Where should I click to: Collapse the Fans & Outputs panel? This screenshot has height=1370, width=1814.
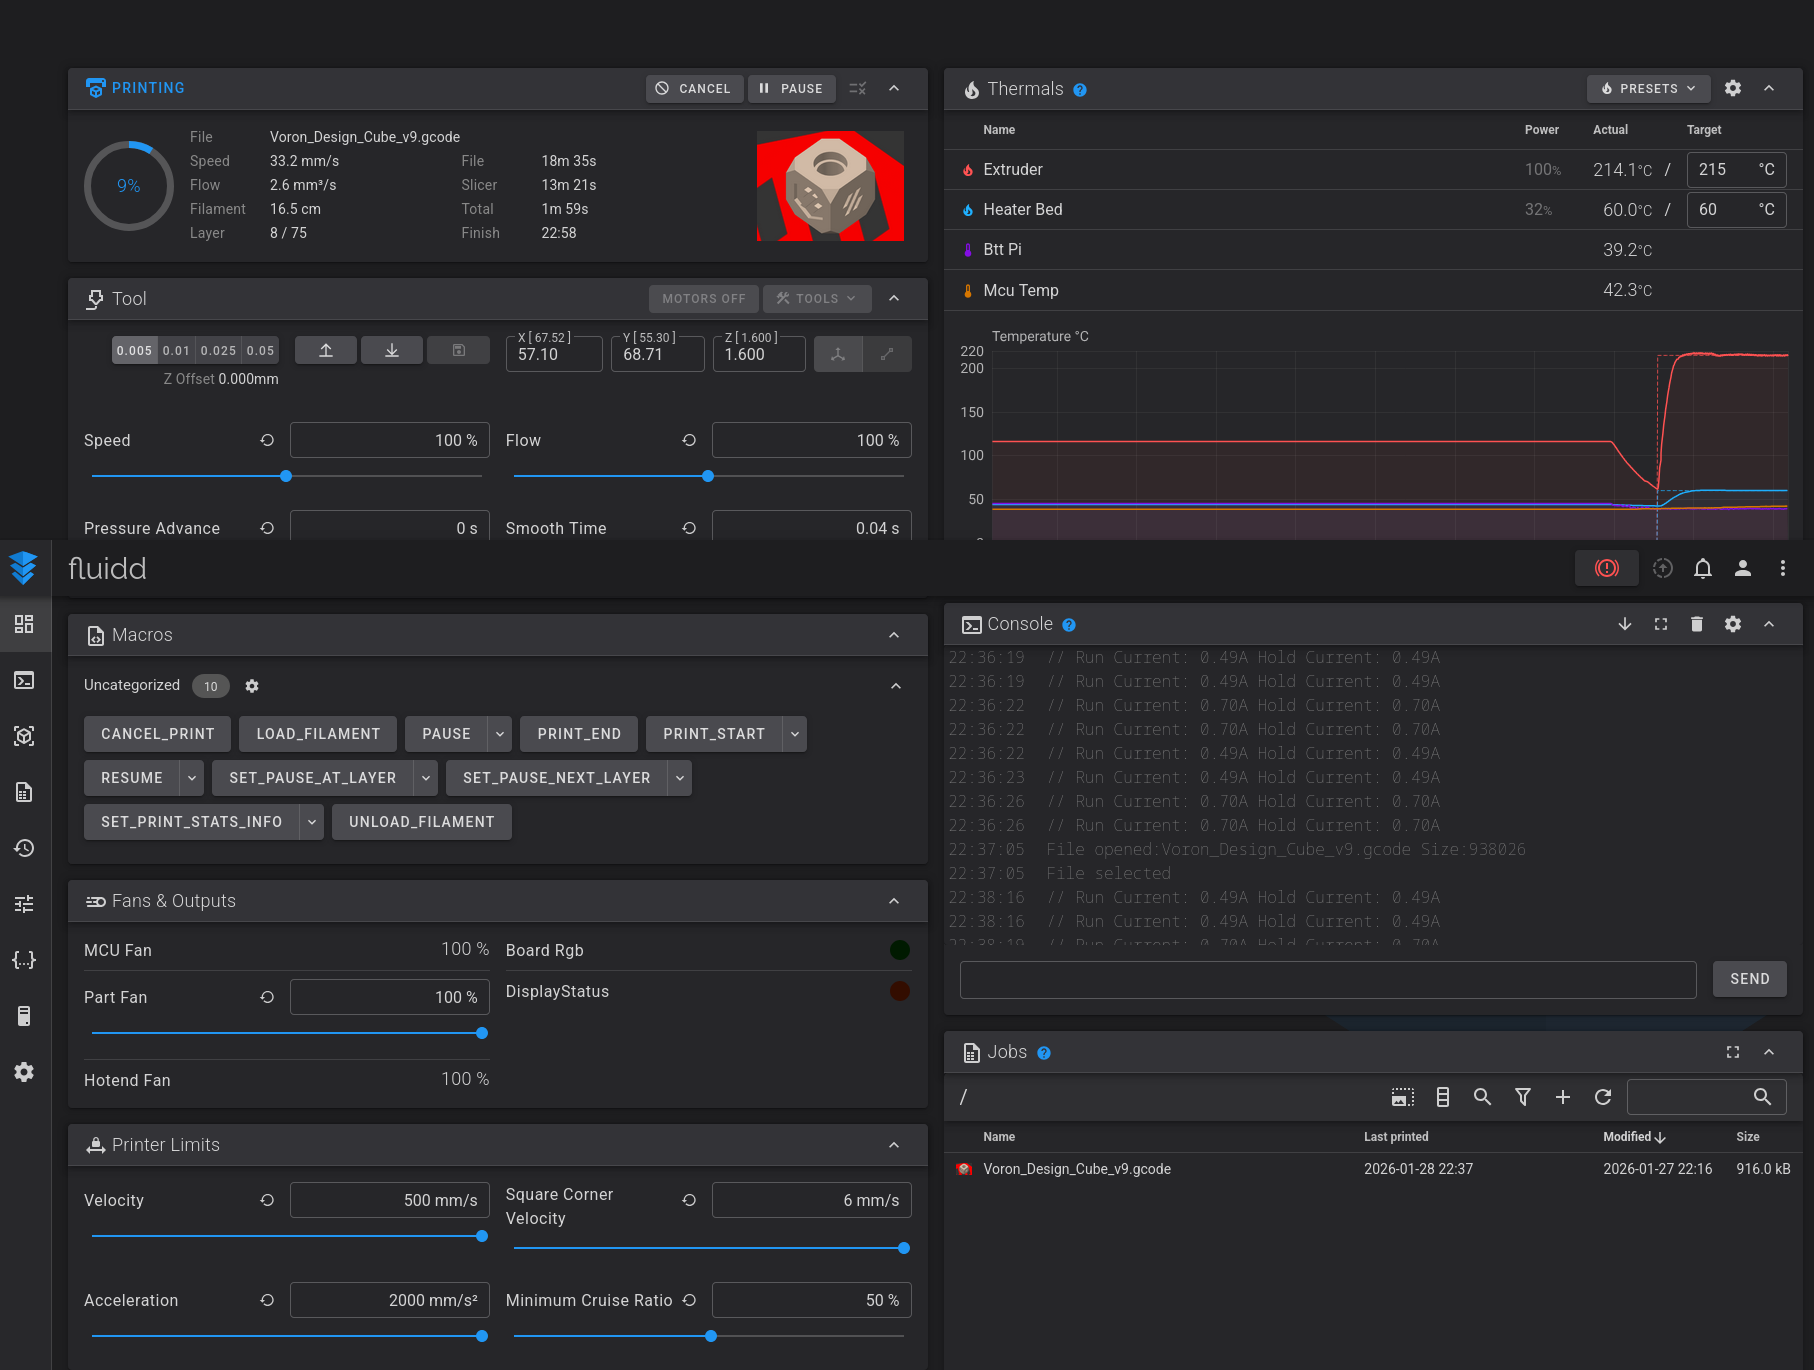tap(894, 901)
